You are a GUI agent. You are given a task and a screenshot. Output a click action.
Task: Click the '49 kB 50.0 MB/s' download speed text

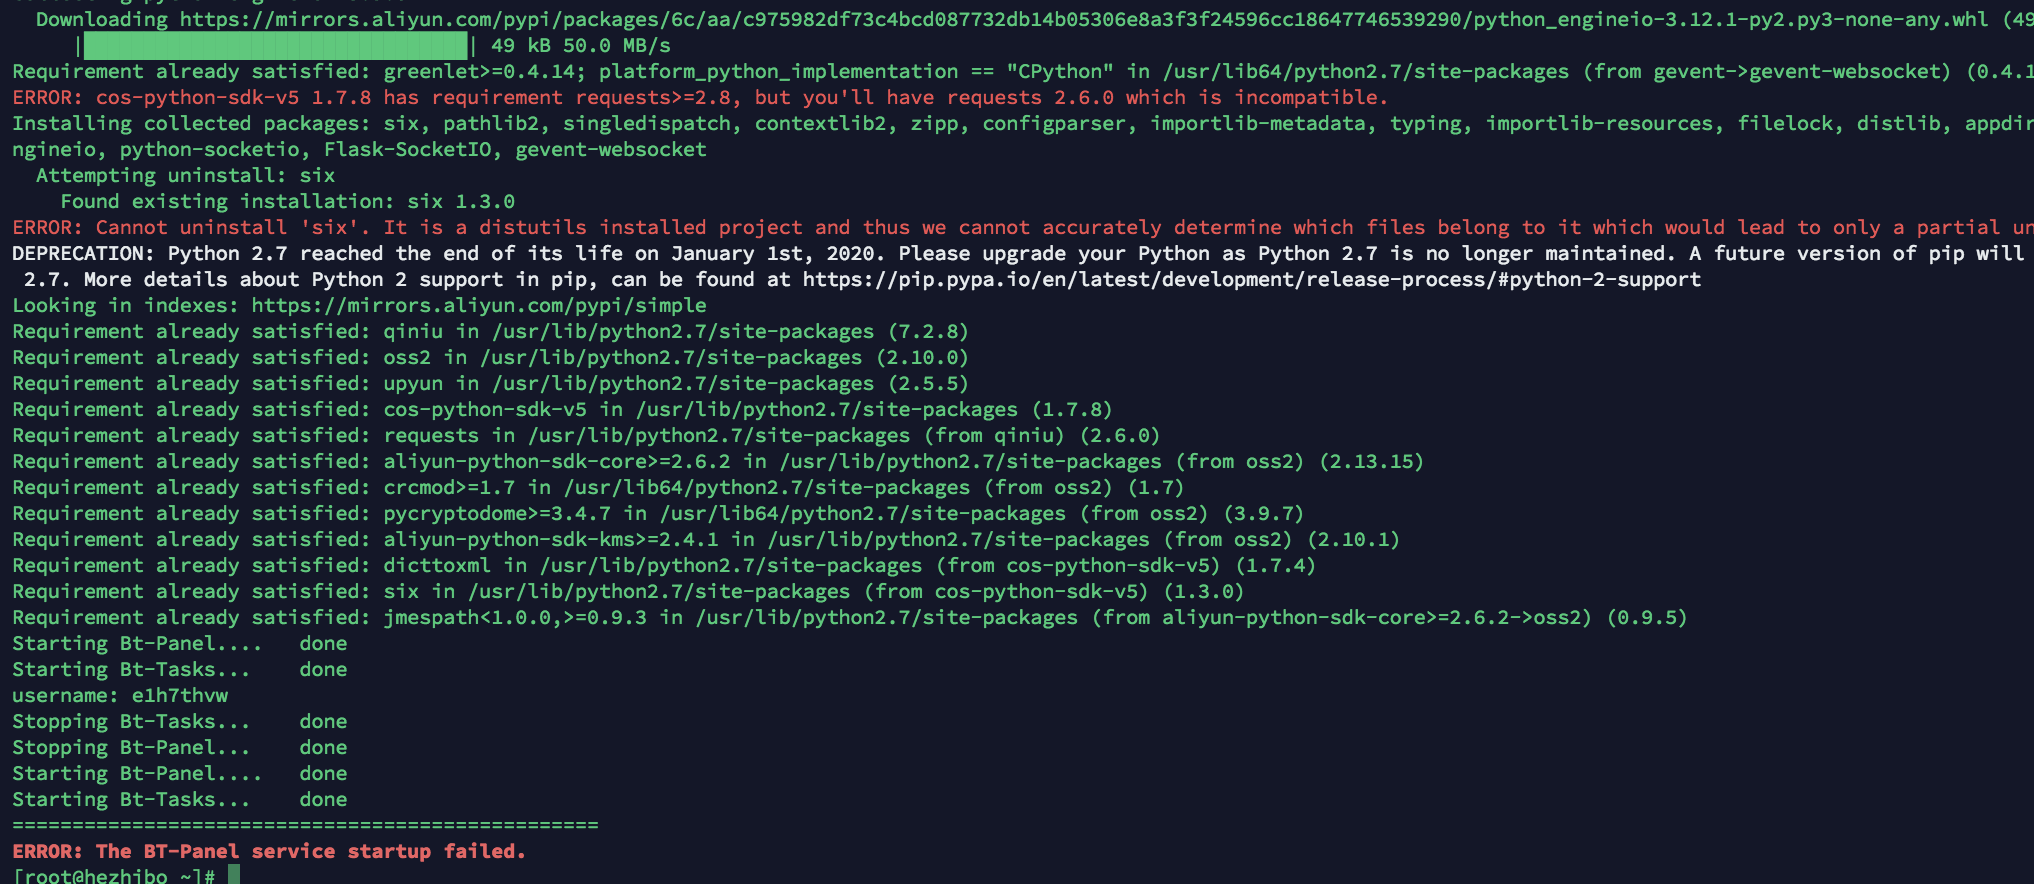coord(581,45)
